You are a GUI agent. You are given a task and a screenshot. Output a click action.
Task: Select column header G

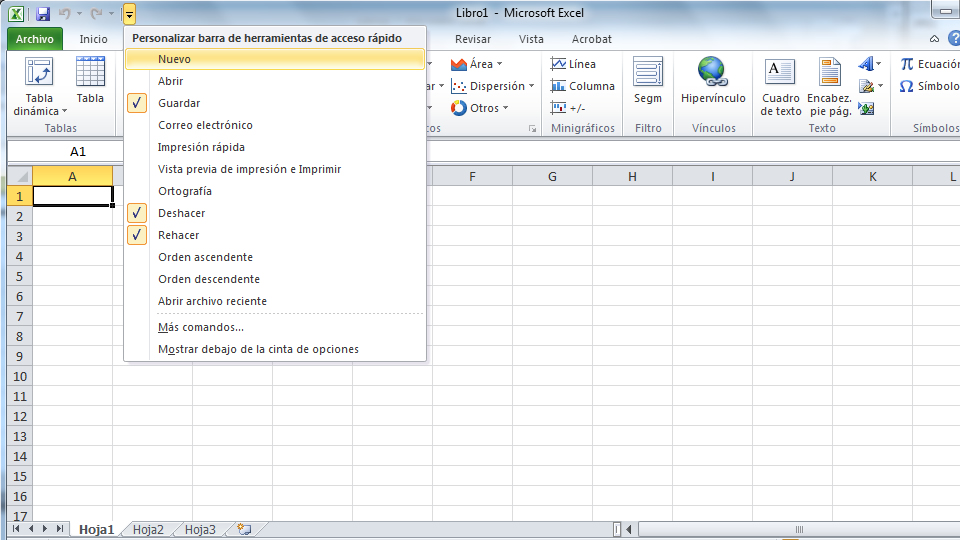click(552, 176)
